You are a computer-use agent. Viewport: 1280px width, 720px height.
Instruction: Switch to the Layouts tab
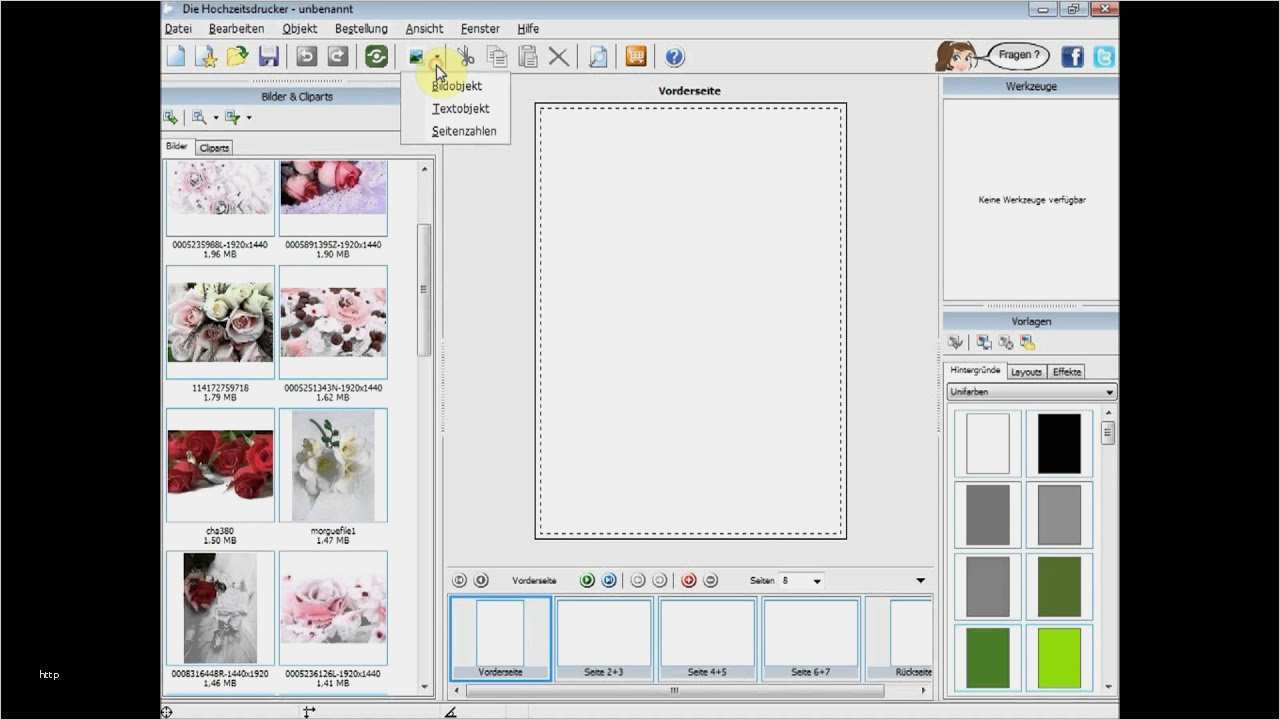click(x=1026, y=372)
